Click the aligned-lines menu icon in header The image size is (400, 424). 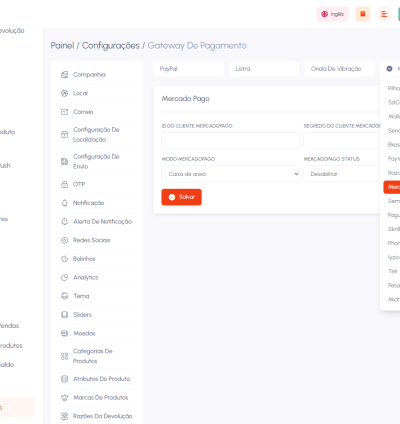point(384,14)
